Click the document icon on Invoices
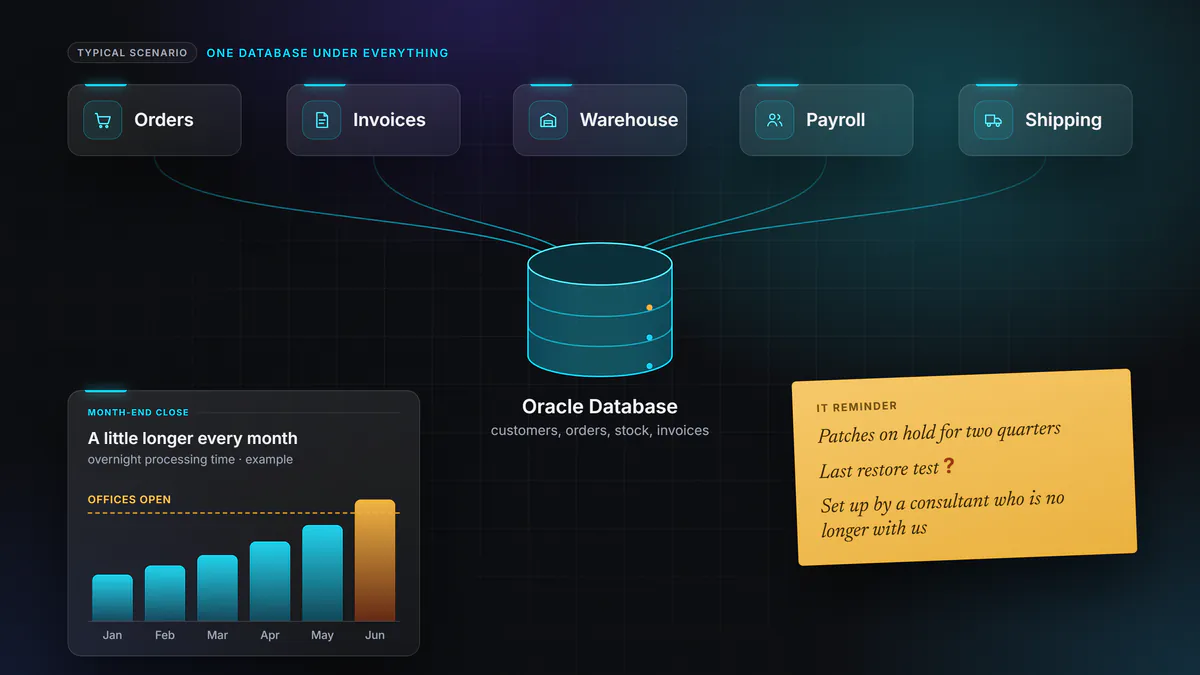The height and width of the screenshot is (675, 1200). [321, 120]
